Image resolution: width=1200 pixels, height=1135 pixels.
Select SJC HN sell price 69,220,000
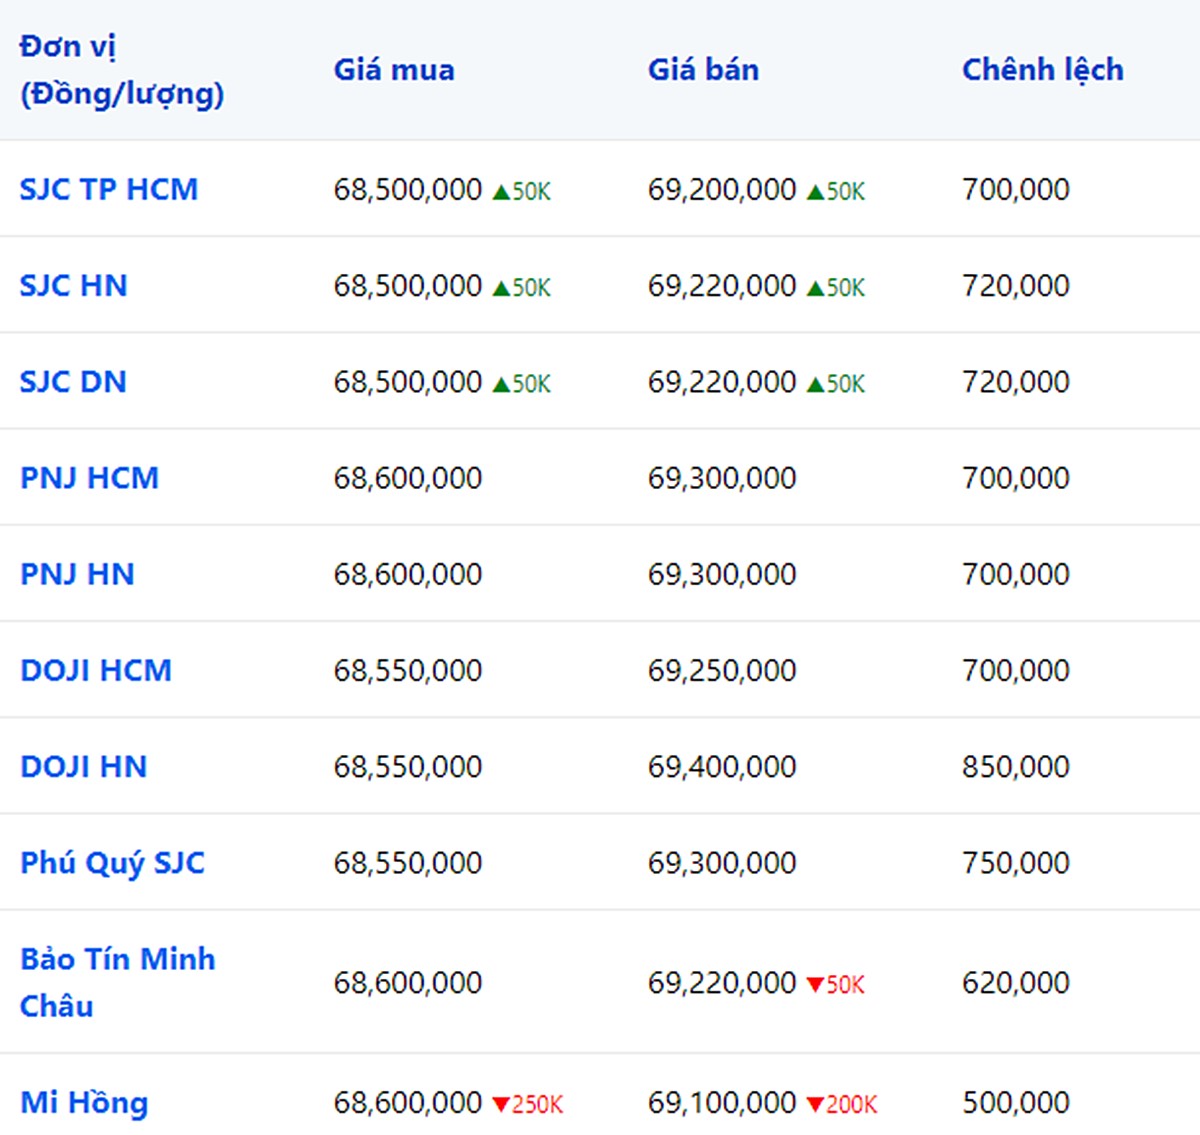tap(722, 285)
